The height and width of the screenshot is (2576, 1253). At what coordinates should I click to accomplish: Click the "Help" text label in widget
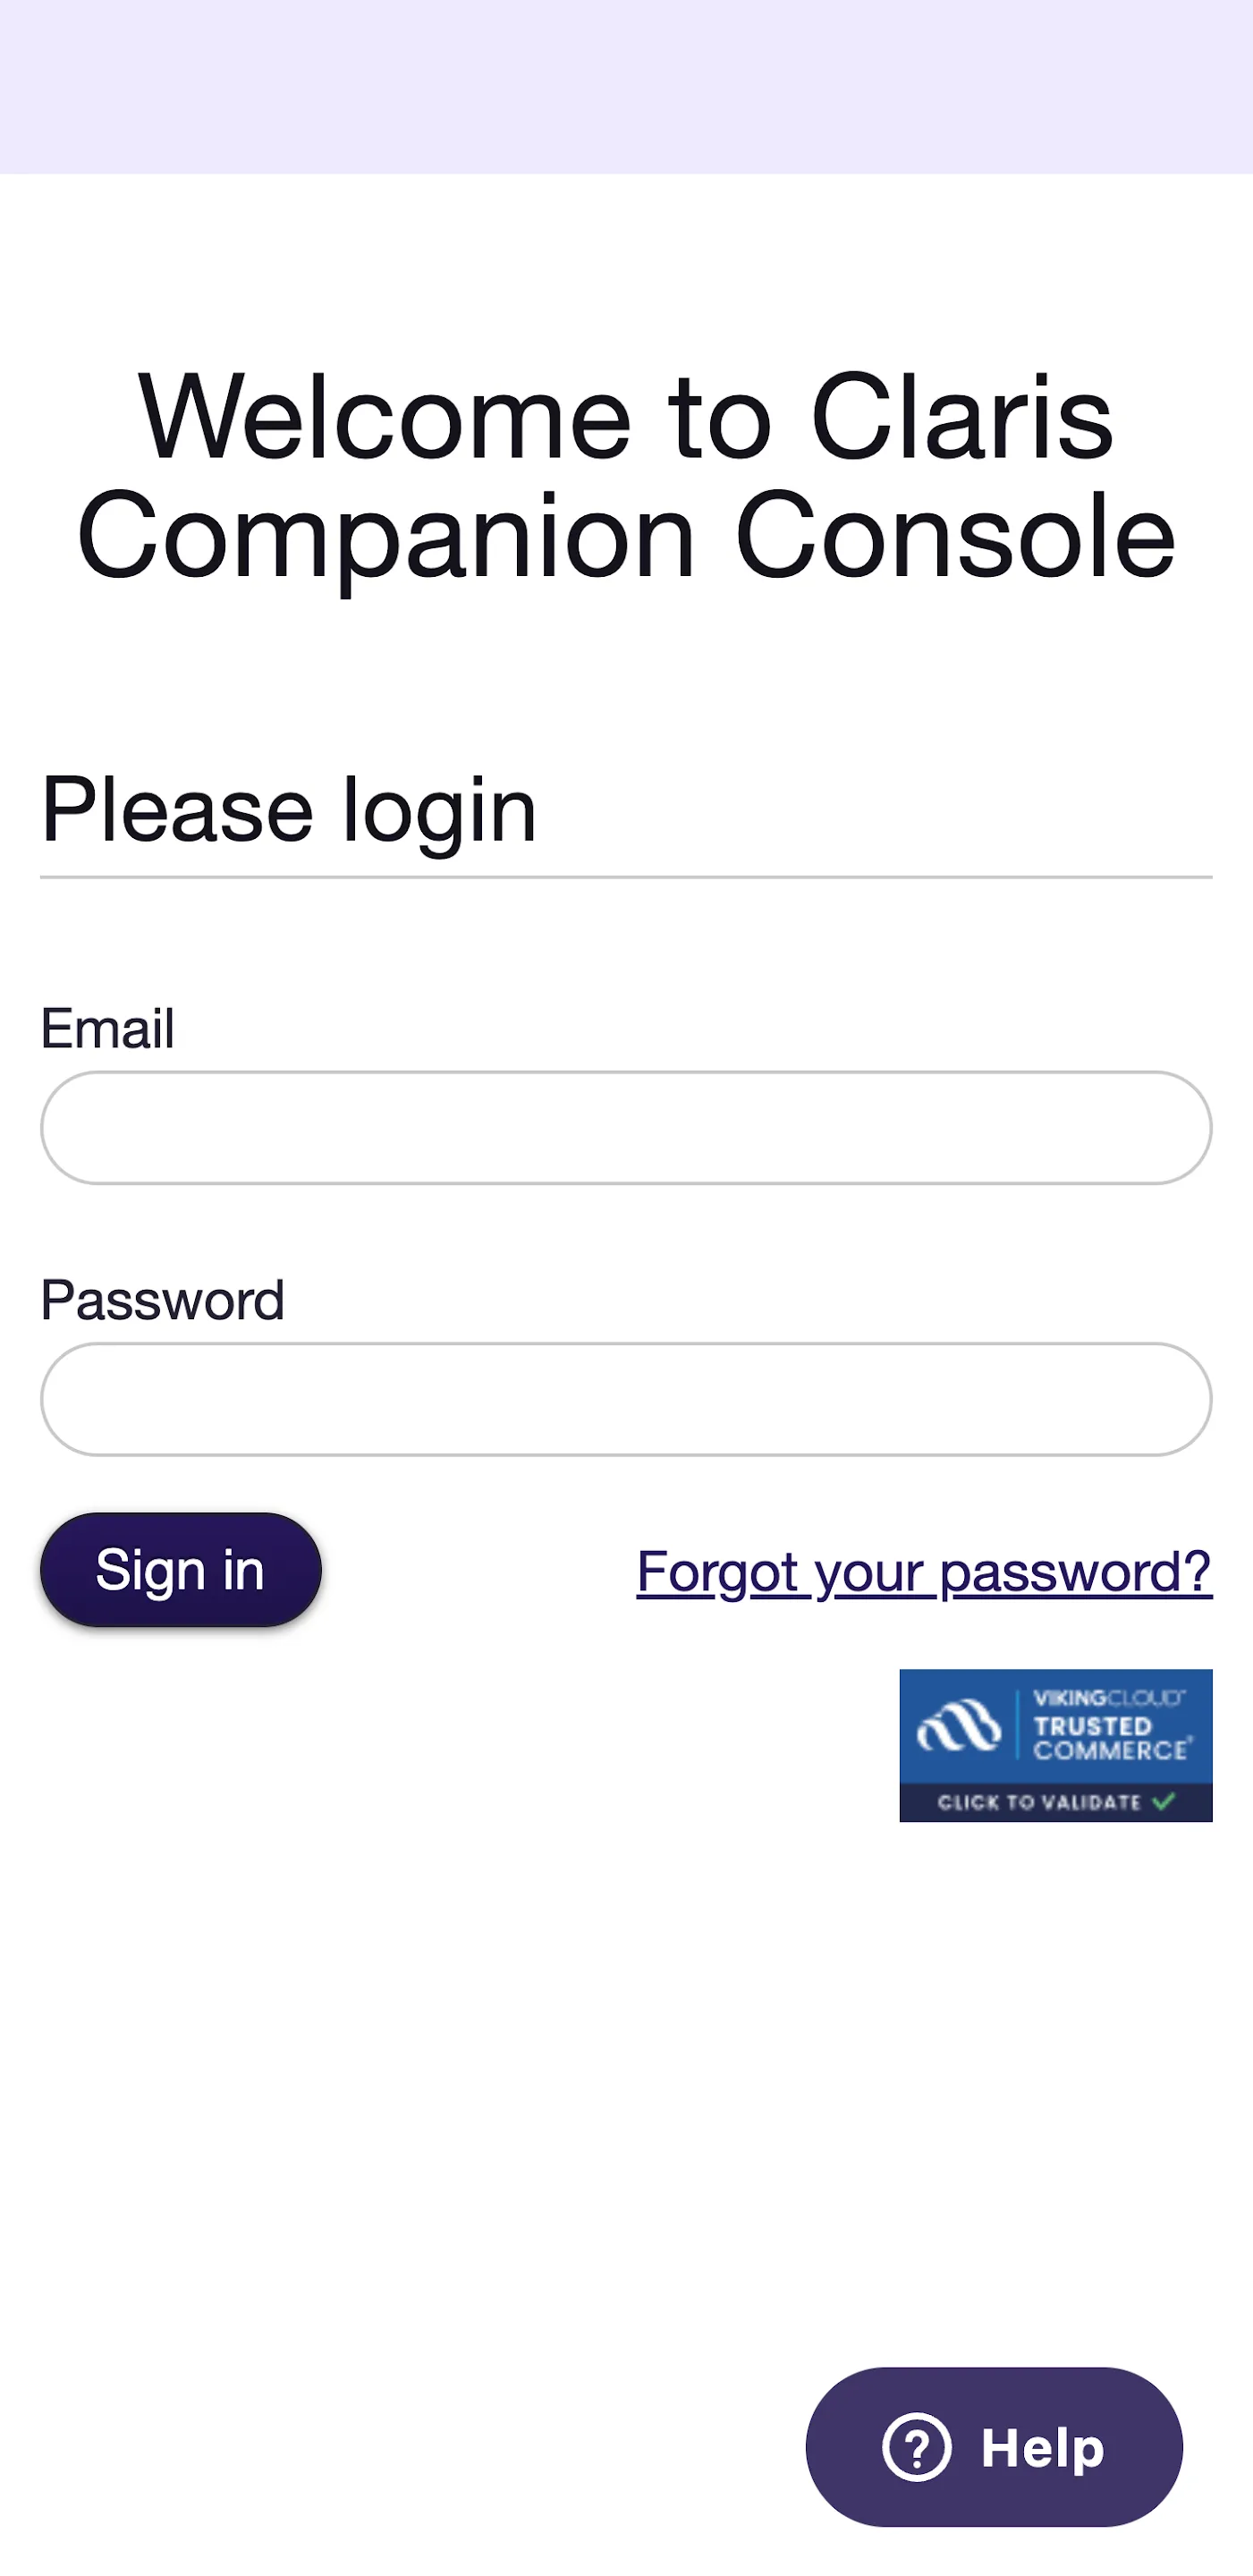(1042, 2448)
